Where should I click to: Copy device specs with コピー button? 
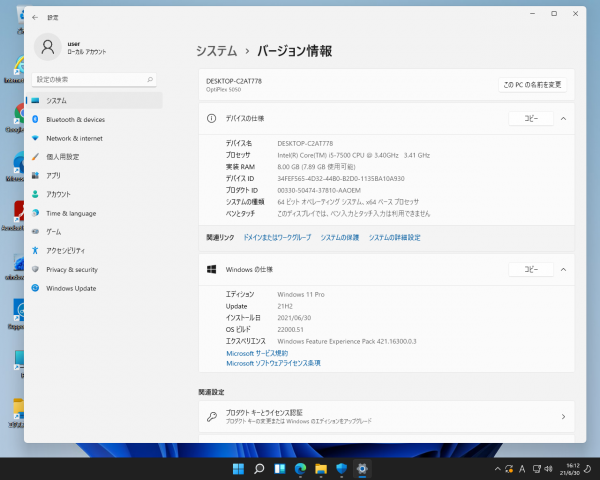[x=531, y=119]
